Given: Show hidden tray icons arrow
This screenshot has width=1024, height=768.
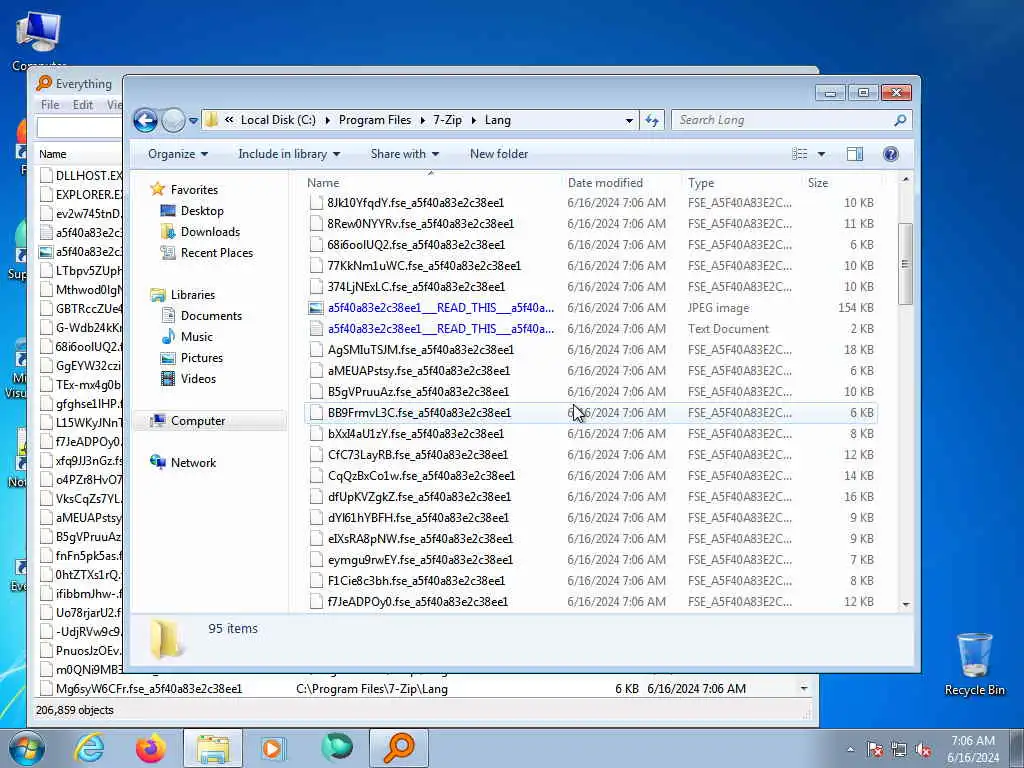Looking at the screenshot, I should coord(850,750).
